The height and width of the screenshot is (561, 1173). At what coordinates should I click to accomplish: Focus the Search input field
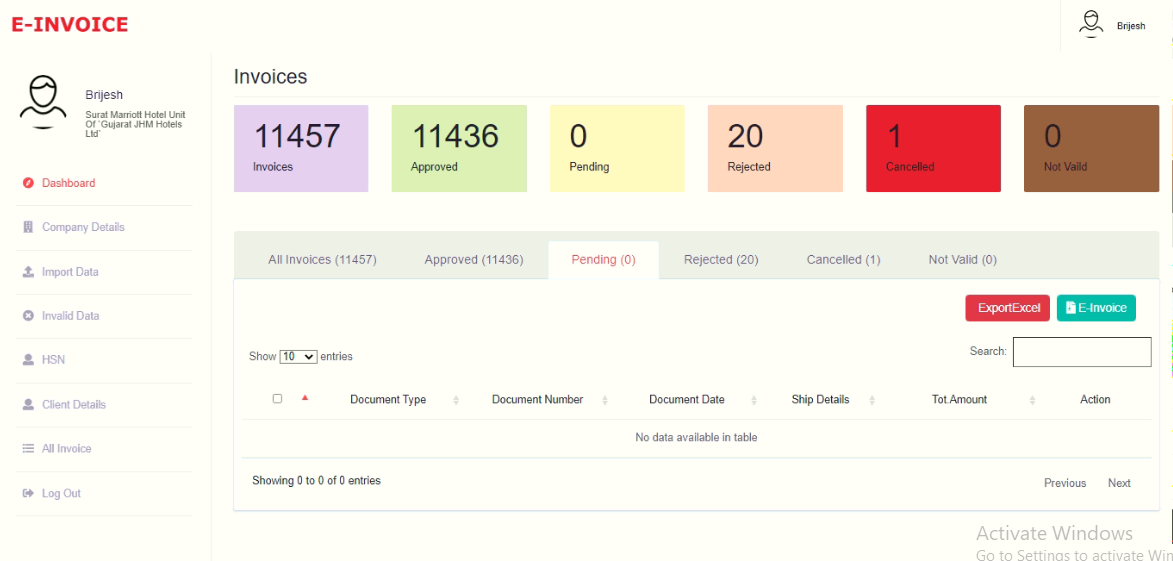(1081, 352)
